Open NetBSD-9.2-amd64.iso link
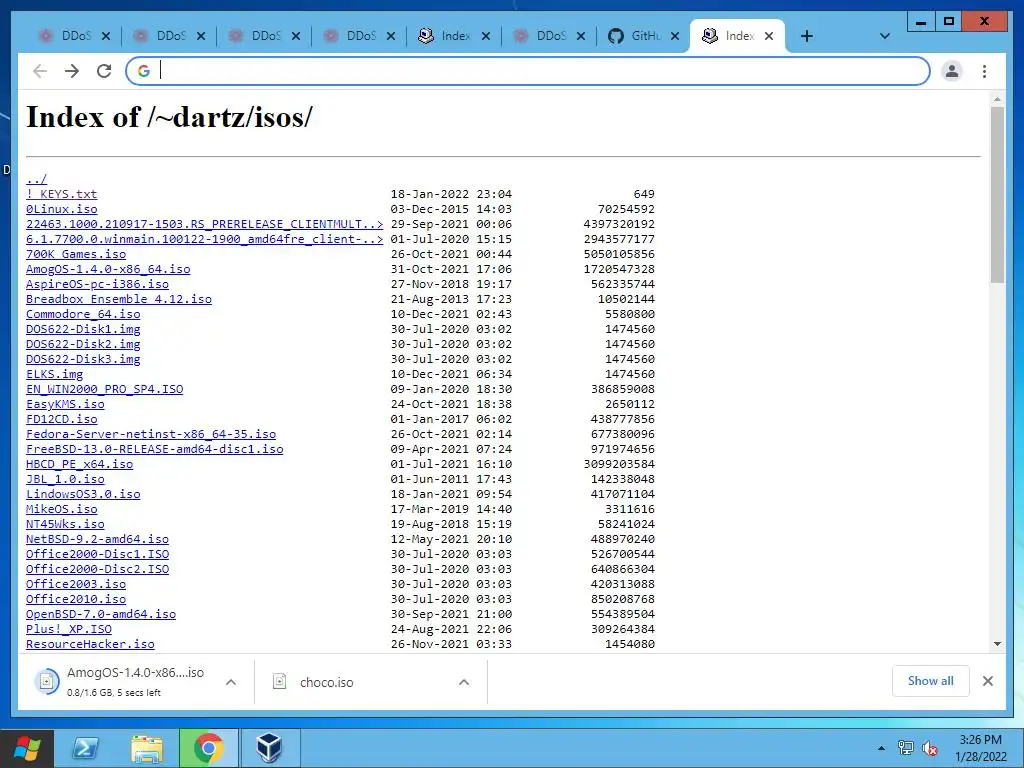1024x768 pixels. click(x=97, y=539)
